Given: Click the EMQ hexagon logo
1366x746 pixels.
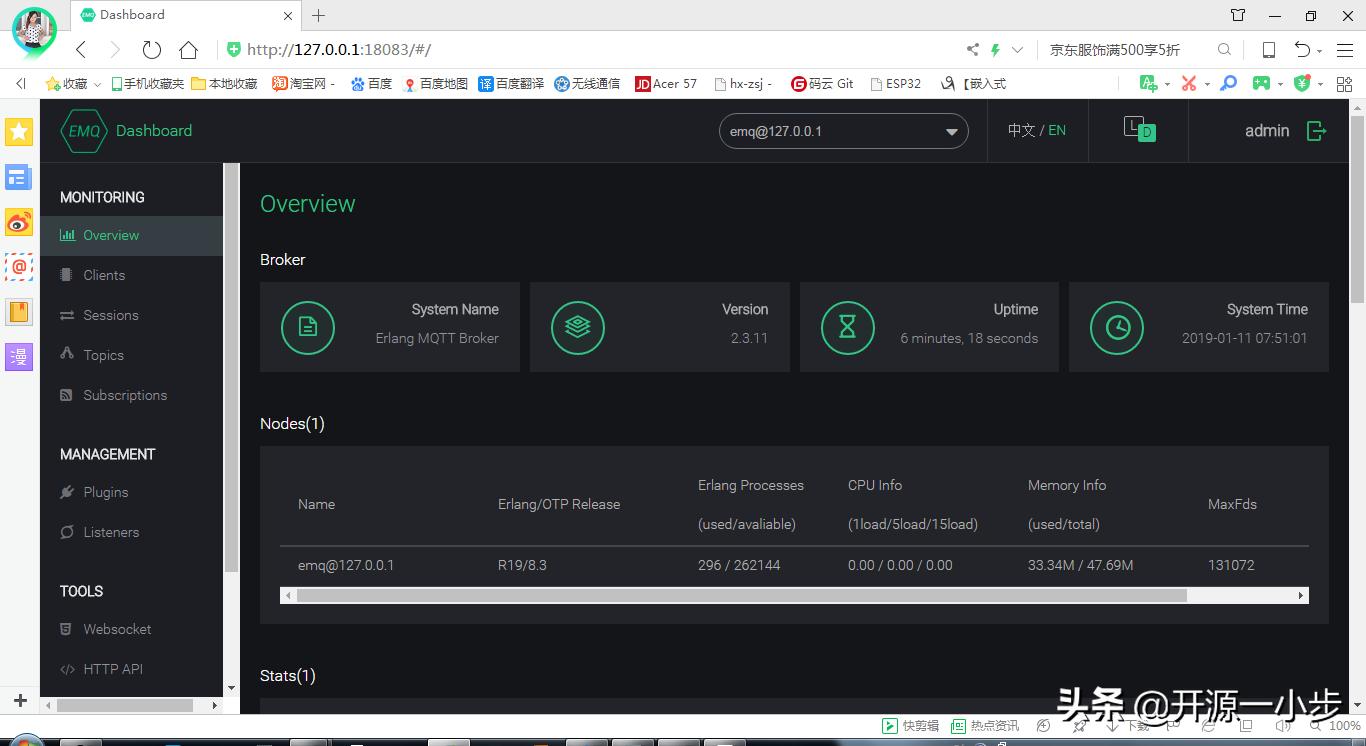Looking at the screenshot, I should pyautogui.click(x=84, y=131).
